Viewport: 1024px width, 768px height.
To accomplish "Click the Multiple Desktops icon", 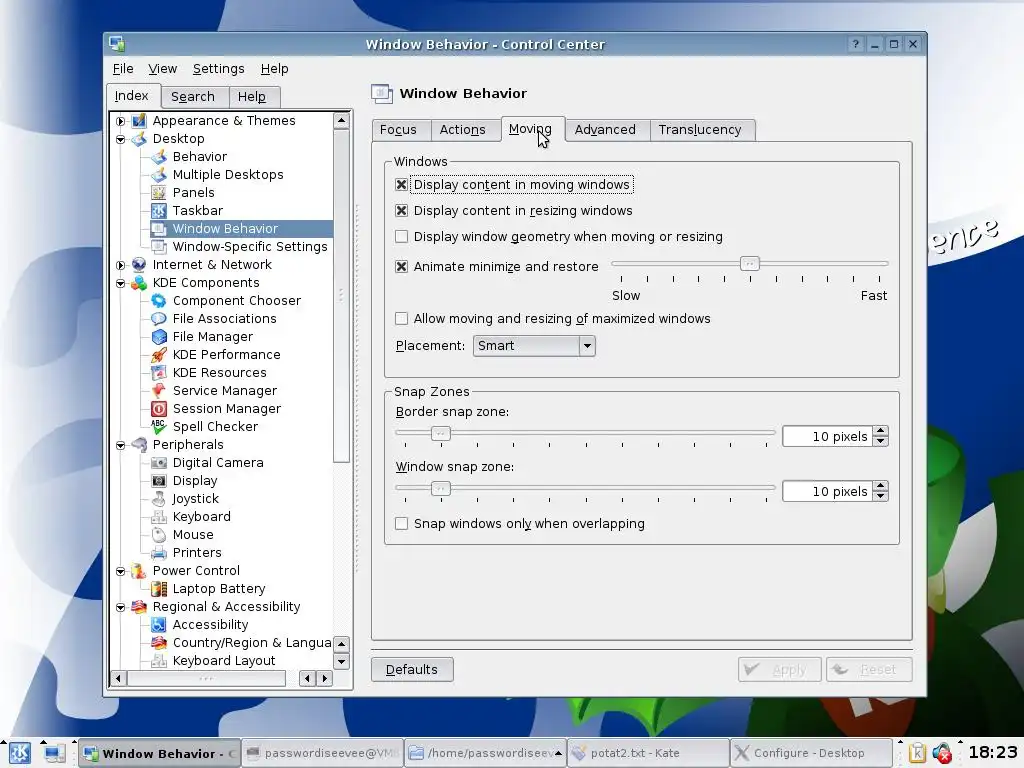I will (159, 174).
